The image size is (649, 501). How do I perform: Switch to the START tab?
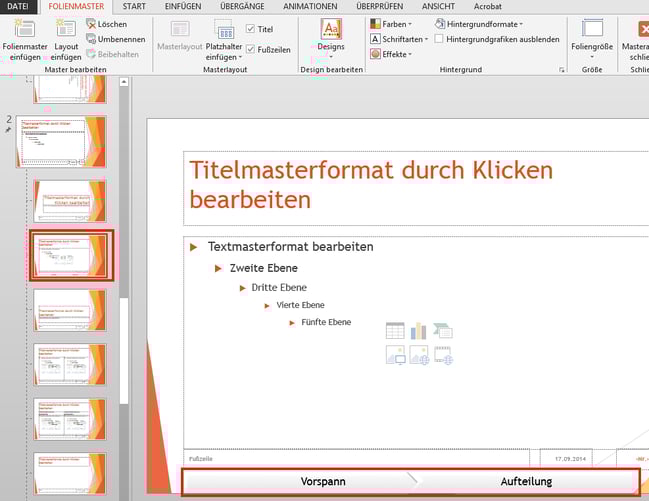134,6
